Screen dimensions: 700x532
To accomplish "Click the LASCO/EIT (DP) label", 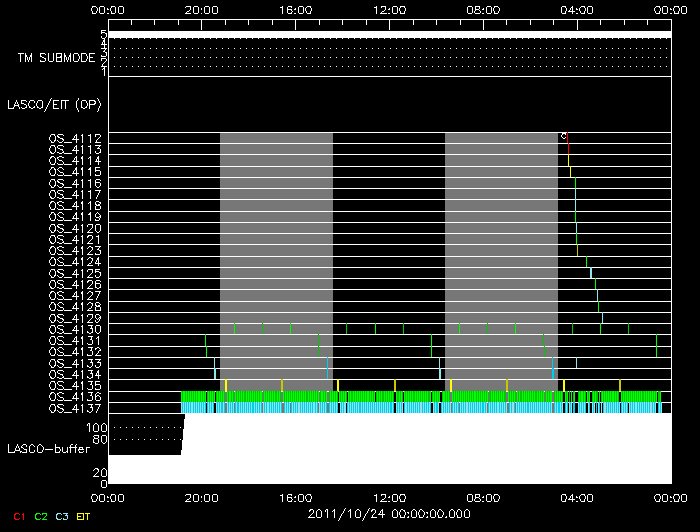I will pos(54,104).
